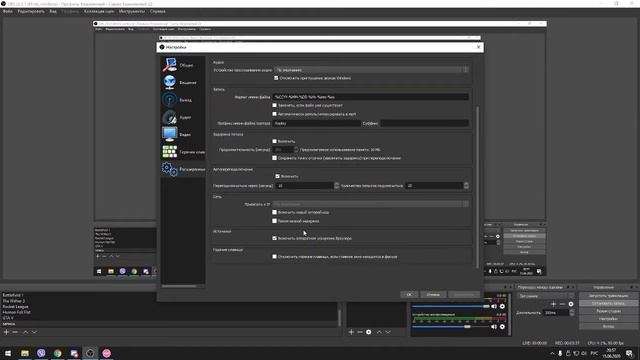Open Инструменты menu
Image resolution: width=640 pixels, height=360 pixels.
[132, 11]
